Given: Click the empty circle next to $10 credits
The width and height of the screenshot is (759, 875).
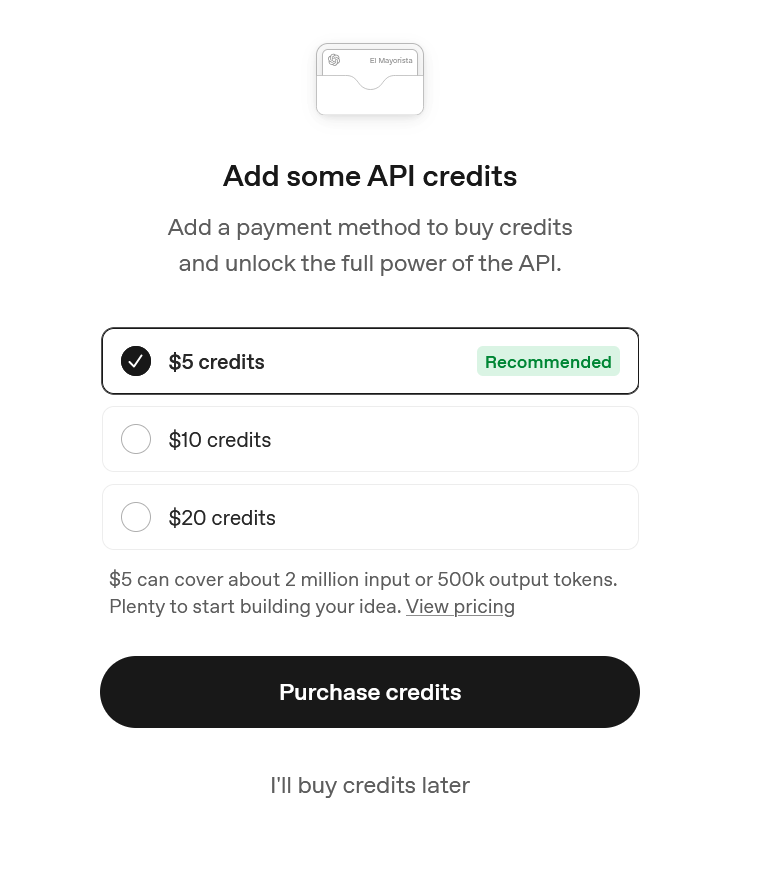Looking at the screenshot, I should pos(136,439).
